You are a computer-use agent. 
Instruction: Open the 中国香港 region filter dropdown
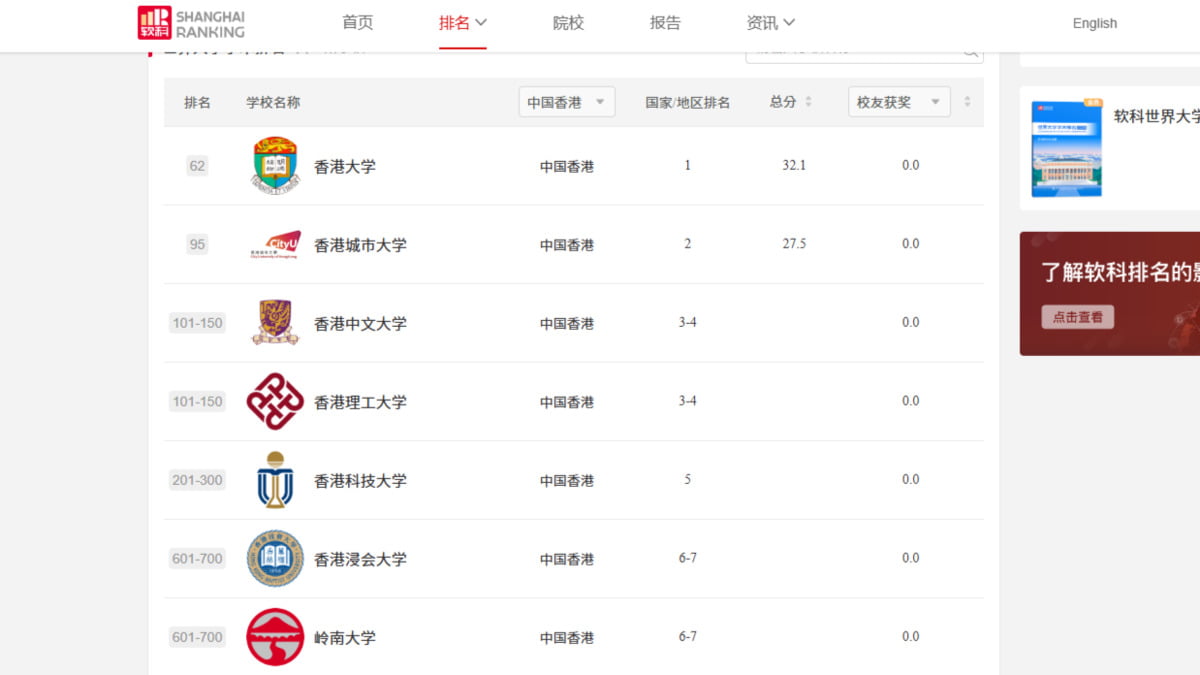(567, 102)
